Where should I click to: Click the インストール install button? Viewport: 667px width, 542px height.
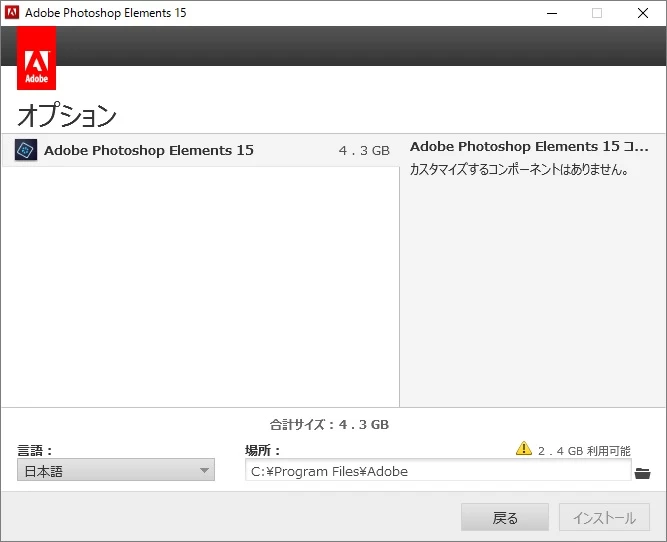pyautogui.click(x=604, y=517)
